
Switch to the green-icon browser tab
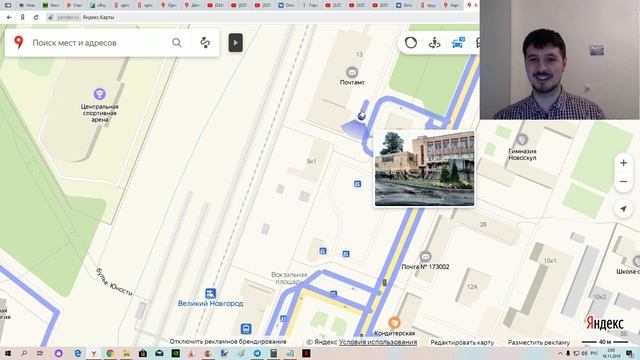(51, 5)
